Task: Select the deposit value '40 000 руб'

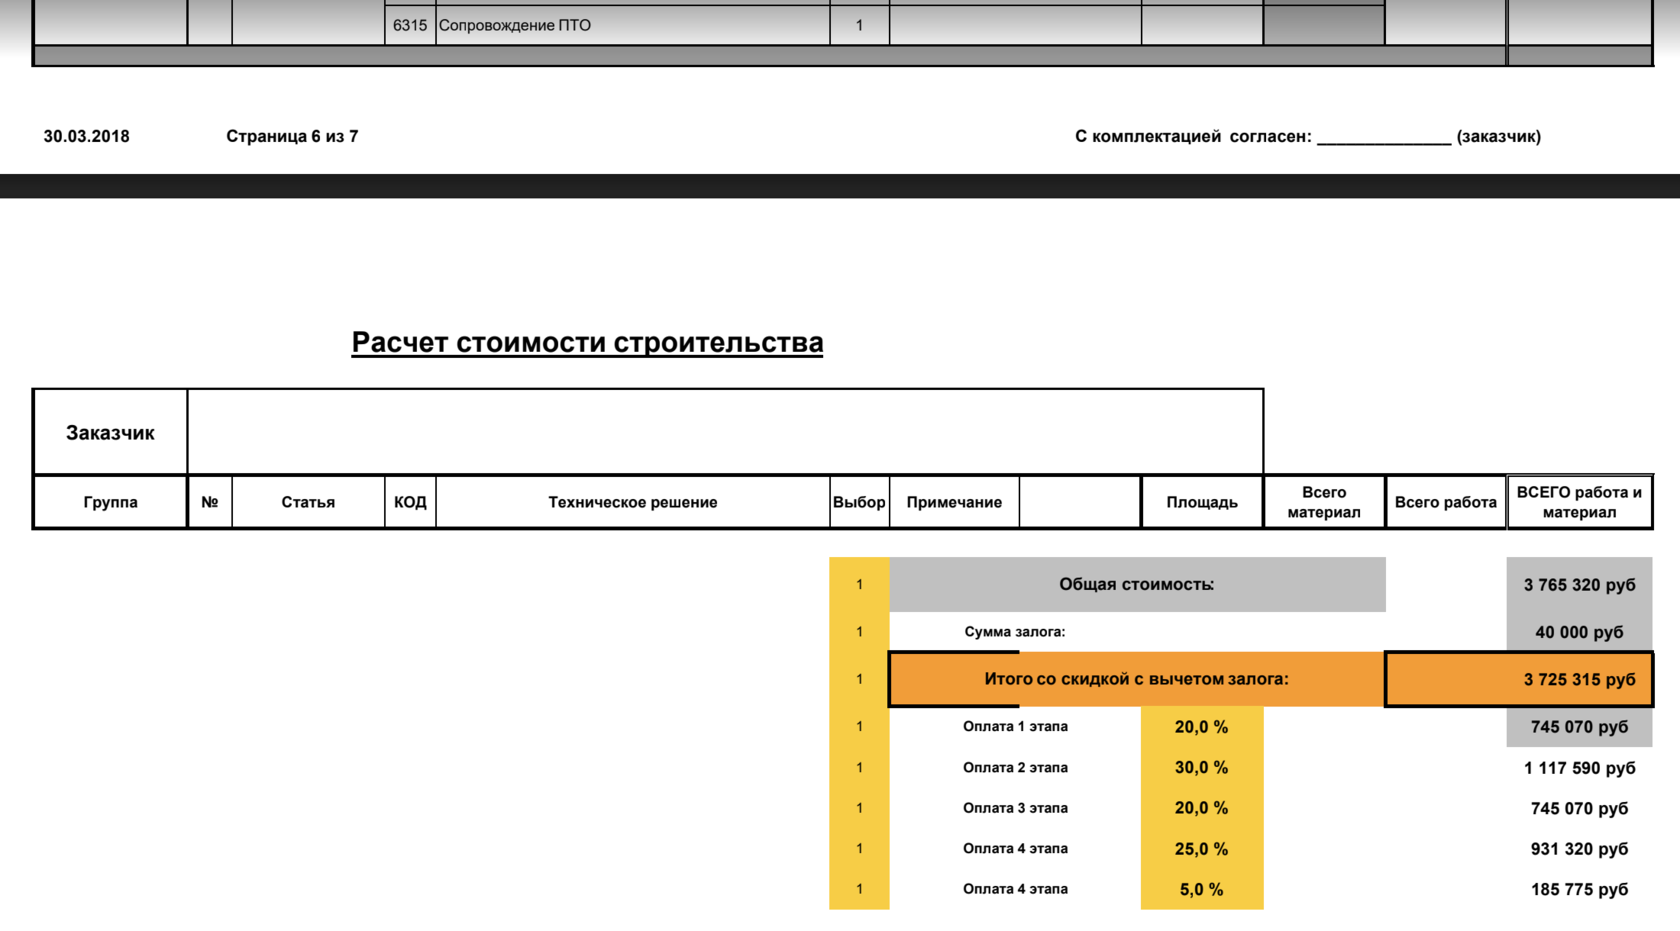Action: (1579, 632)
